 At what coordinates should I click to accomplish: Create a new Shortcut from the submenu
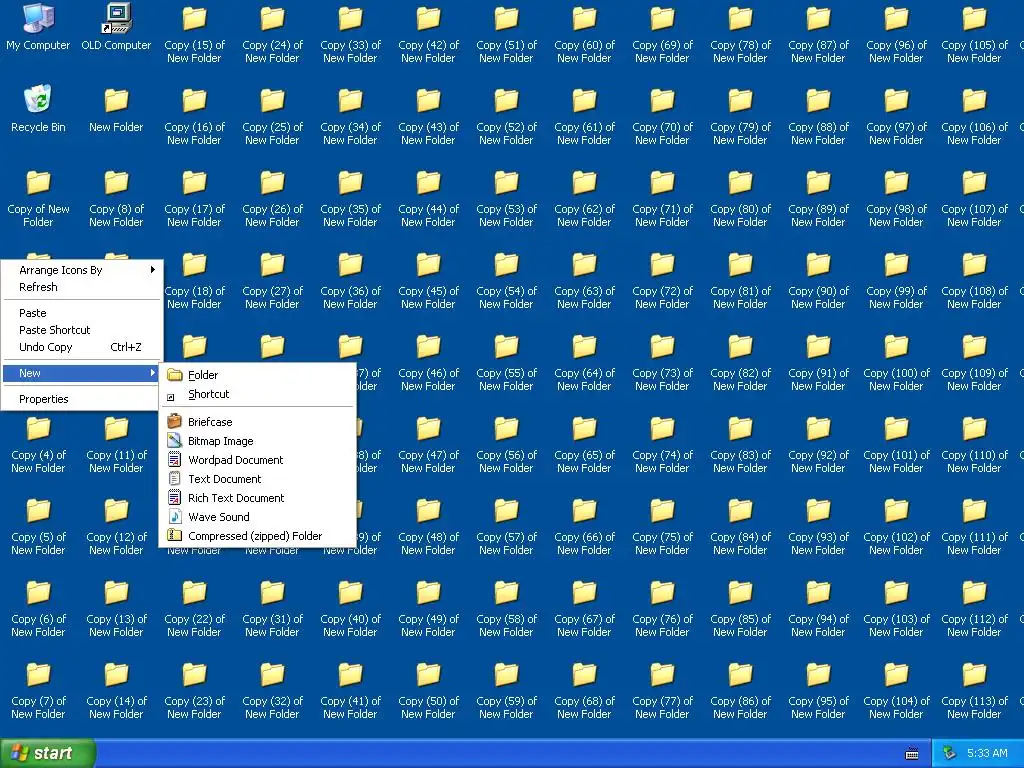tap(258, 394)
